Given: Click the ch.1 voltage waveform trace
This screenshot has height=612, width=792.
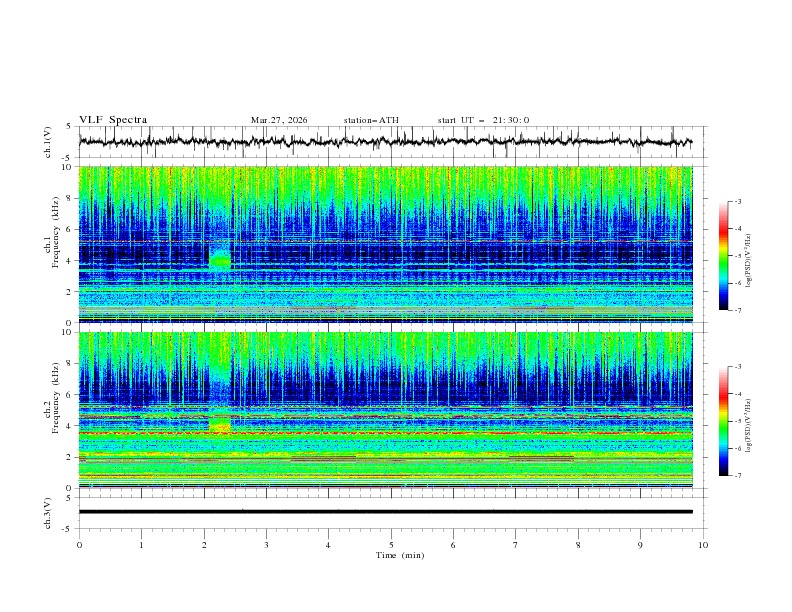Looking at the screenshot, I should click(385, 142).
